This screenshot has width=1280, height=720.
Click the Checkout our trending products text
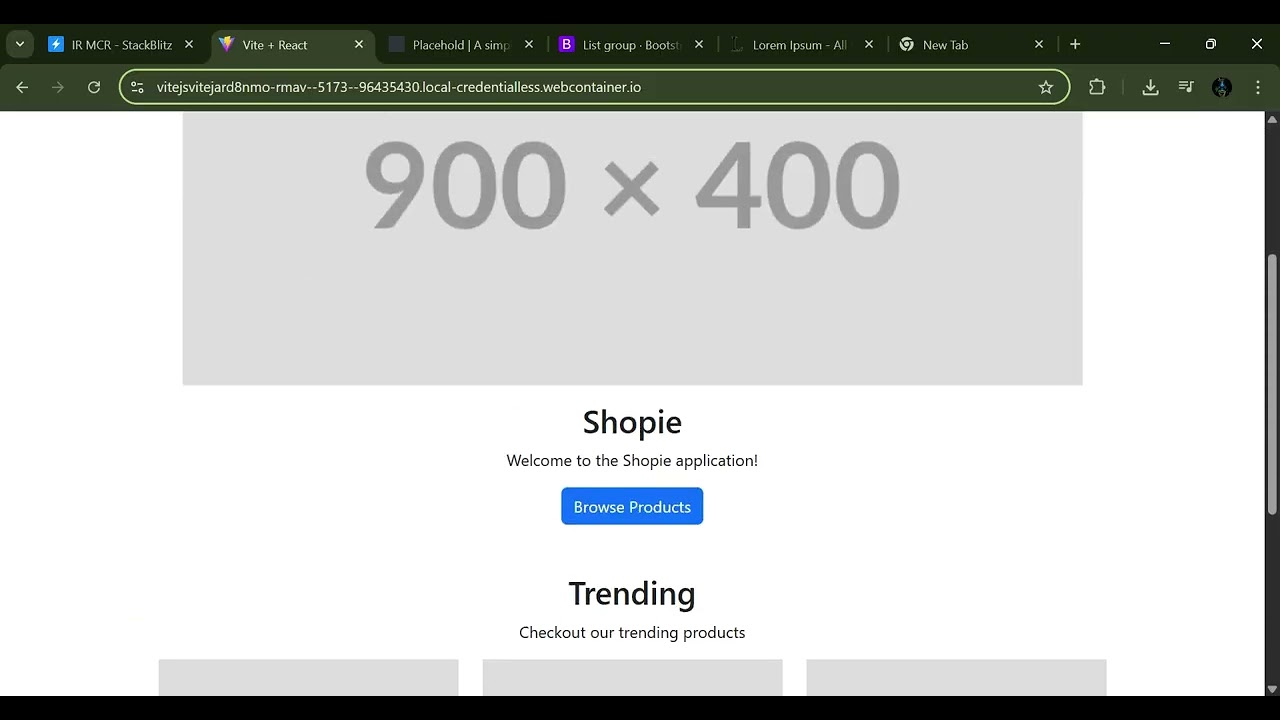tap(632, 633)
